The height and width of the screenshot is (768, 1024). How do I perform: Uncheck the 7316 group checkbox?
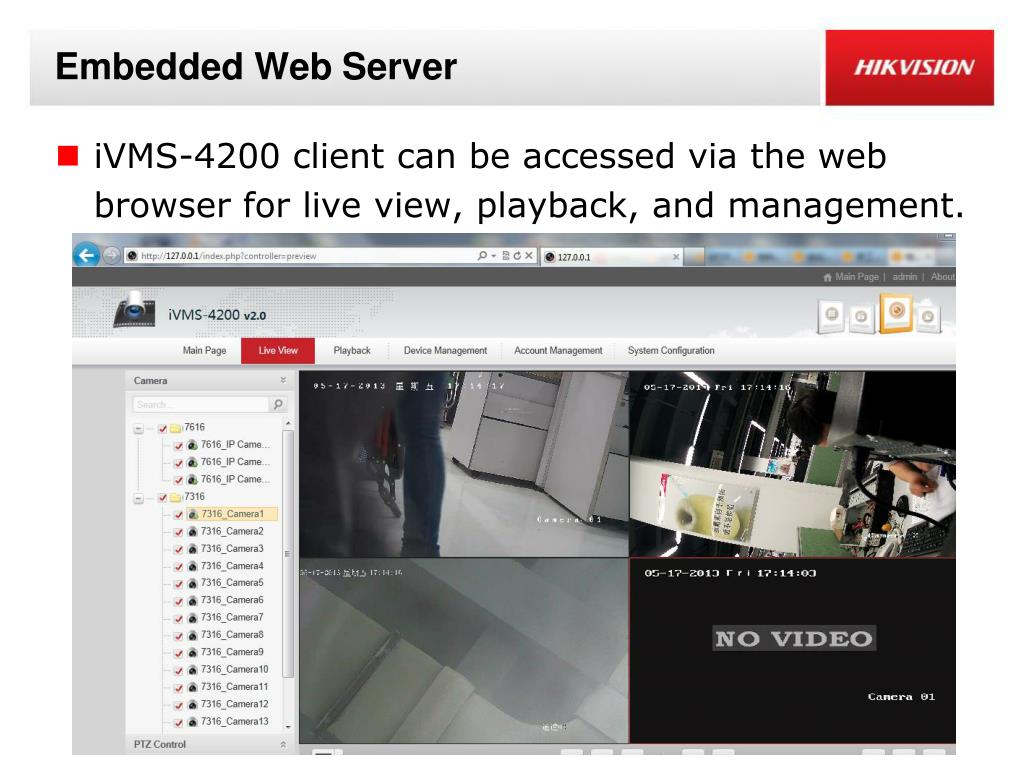pyautogui.click(x=163, y=498)
